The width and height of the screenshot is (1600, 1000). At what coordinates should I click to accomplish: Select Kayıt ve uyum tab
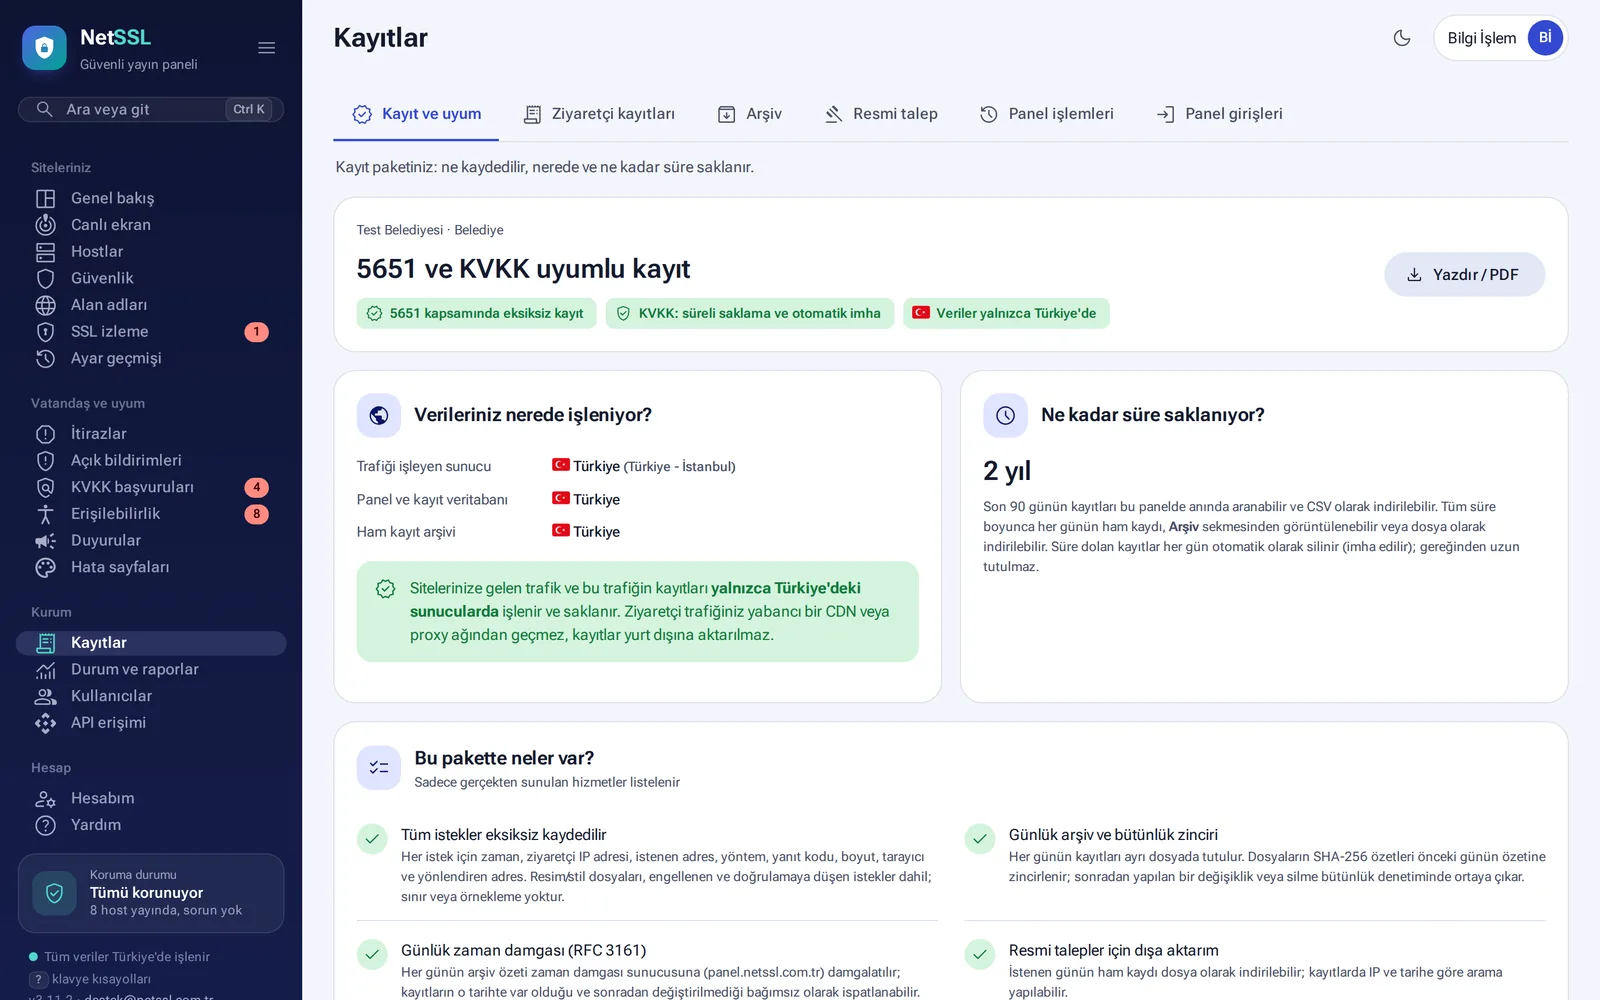(x=416, y=114)
